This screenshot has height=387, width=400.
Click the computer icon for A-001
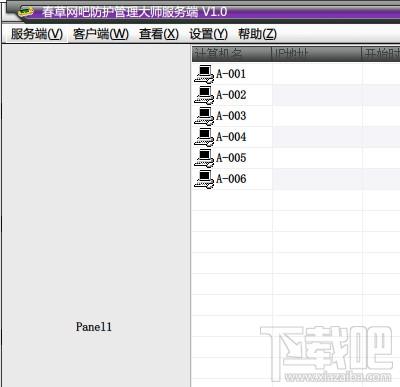204,74
